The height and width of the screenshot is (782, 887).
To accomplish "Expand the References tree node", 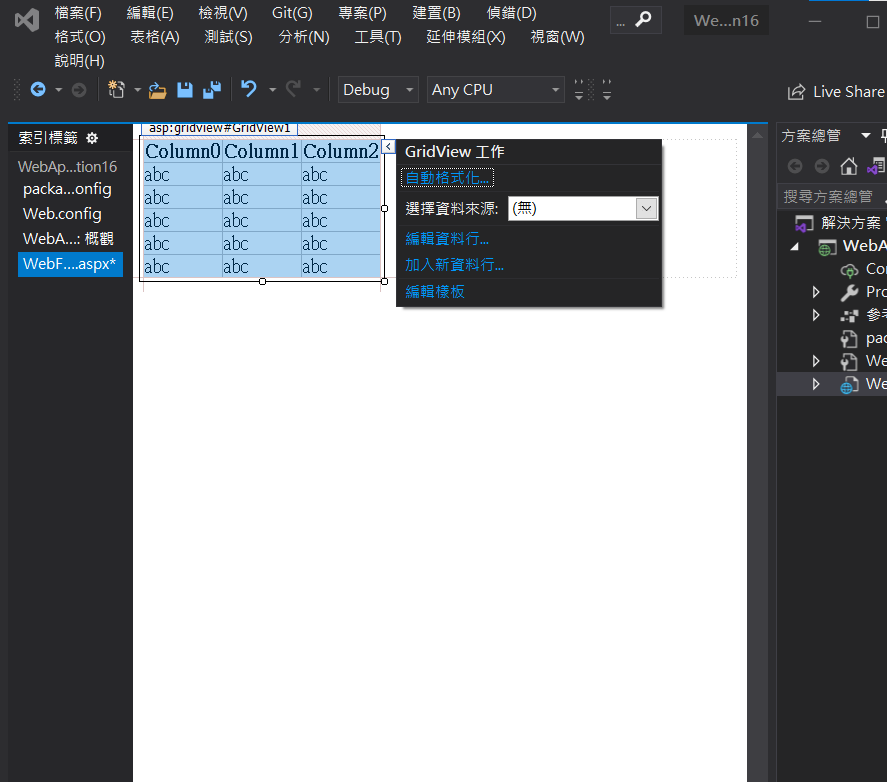I will pyautogui.click(x=816, y=315).
